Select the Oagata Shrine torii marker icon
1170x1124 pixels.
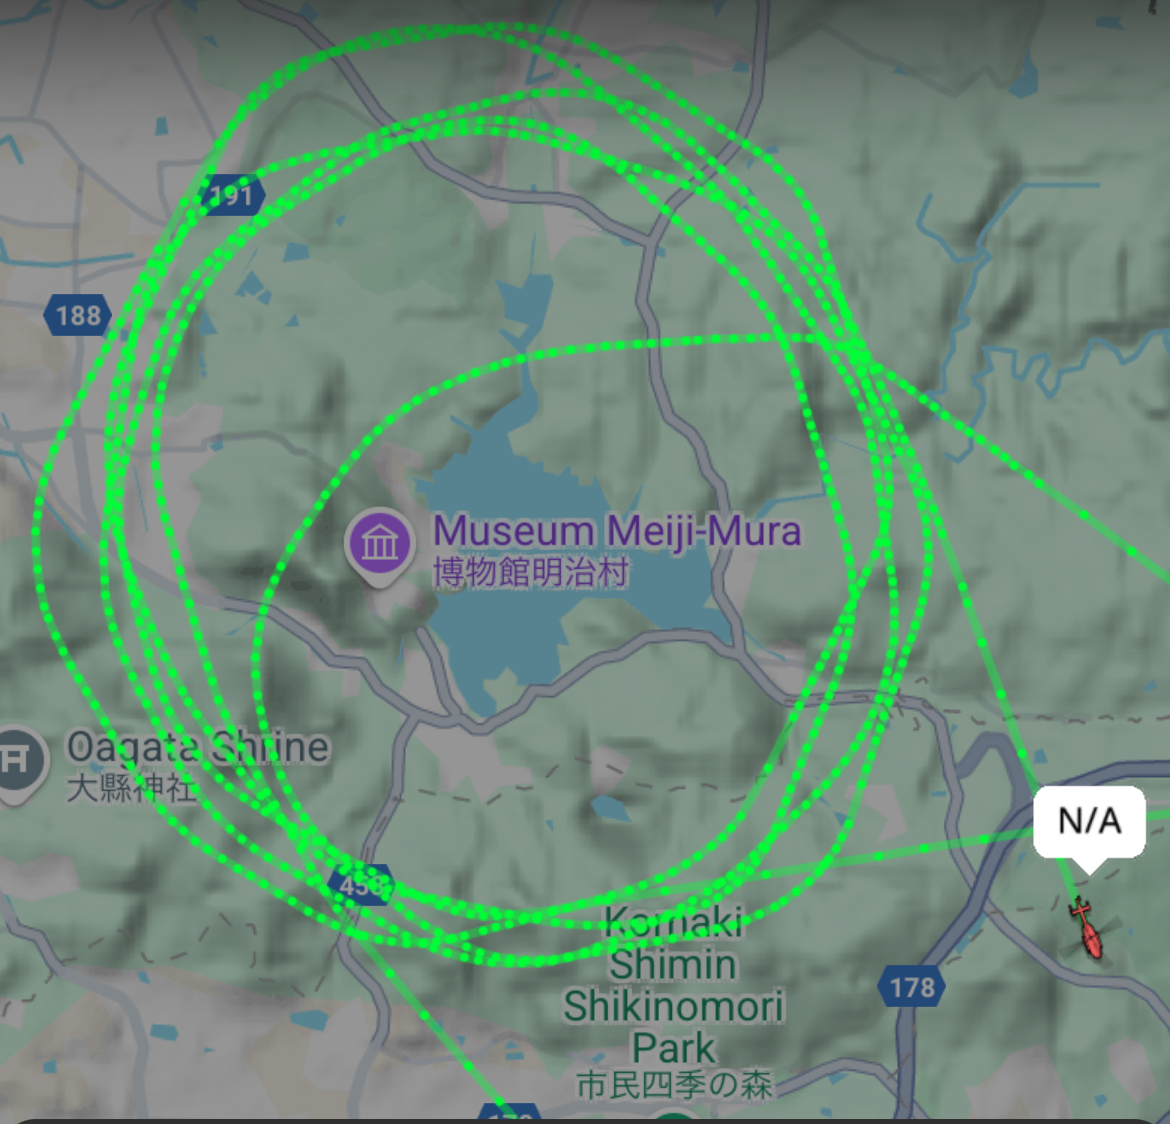[18, 763]
